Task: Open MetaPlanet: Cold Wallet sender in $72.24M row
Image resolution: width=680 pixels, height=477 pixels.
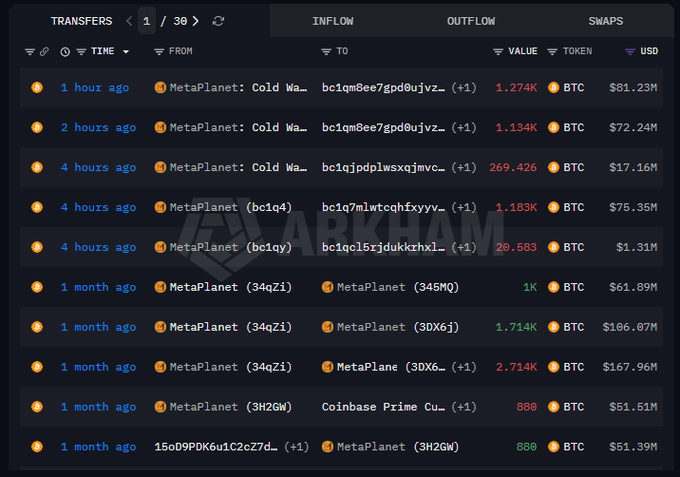Action: pos(238,127)
